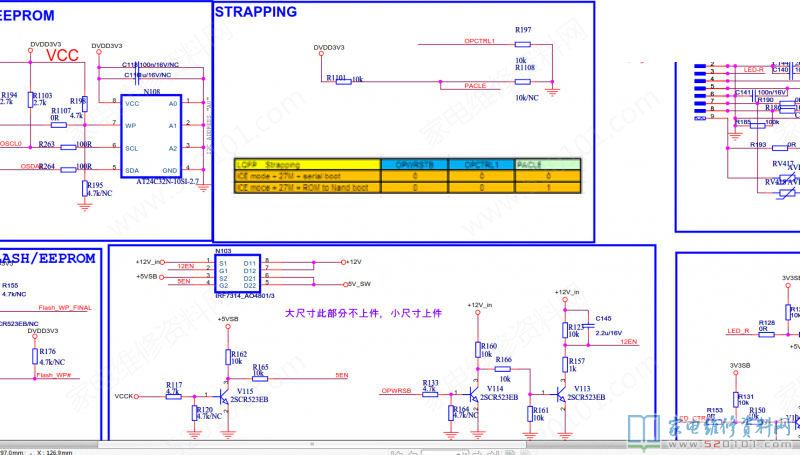
Task: Select the Chinese note text under N103
Action: (363, 285)
